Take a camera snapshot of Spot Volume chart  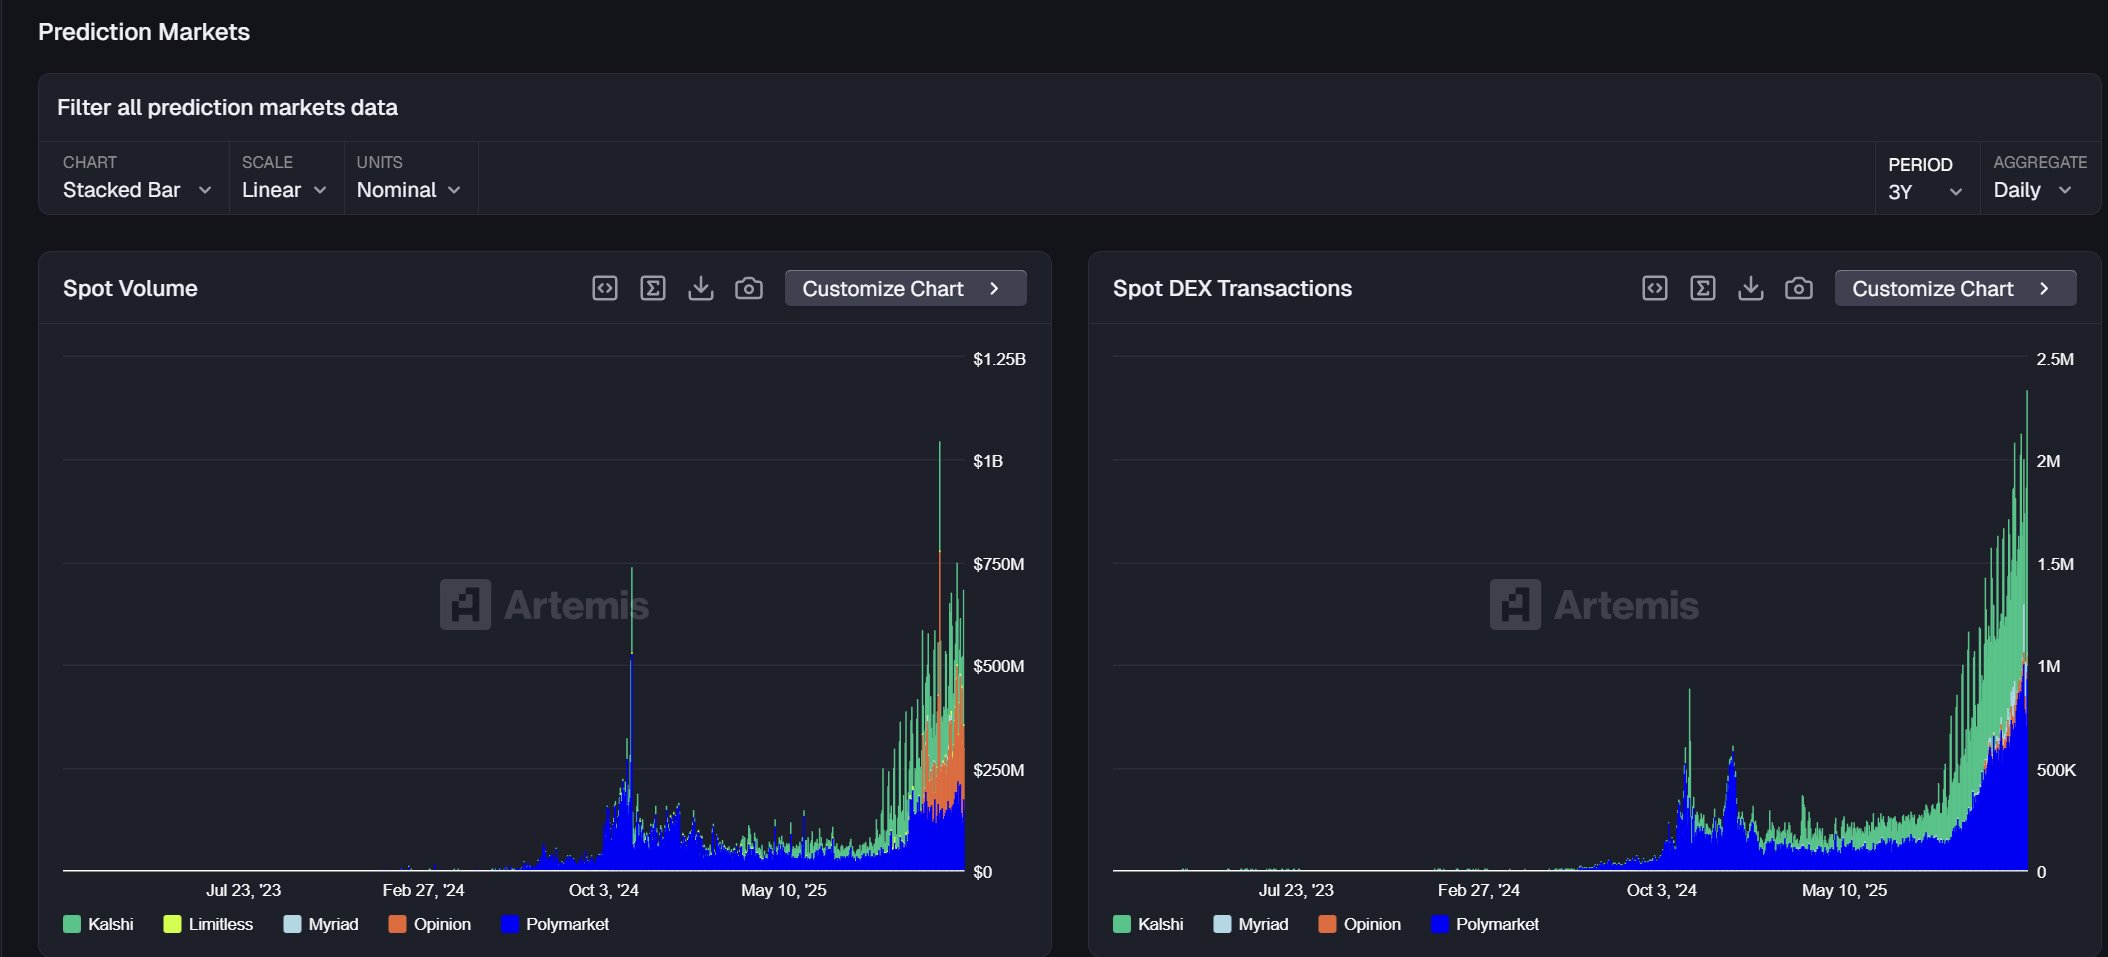coord(749,288)
